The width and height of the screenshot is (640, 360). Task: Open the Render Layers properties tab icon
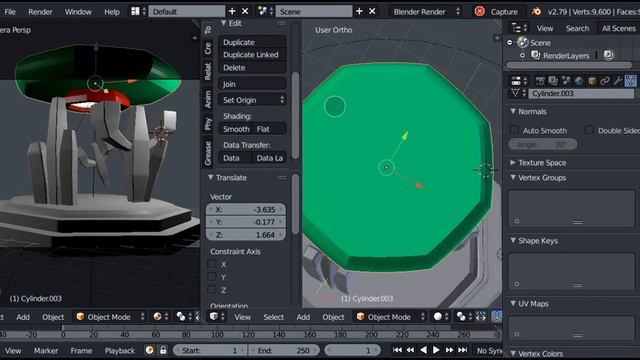pos(553,81)
